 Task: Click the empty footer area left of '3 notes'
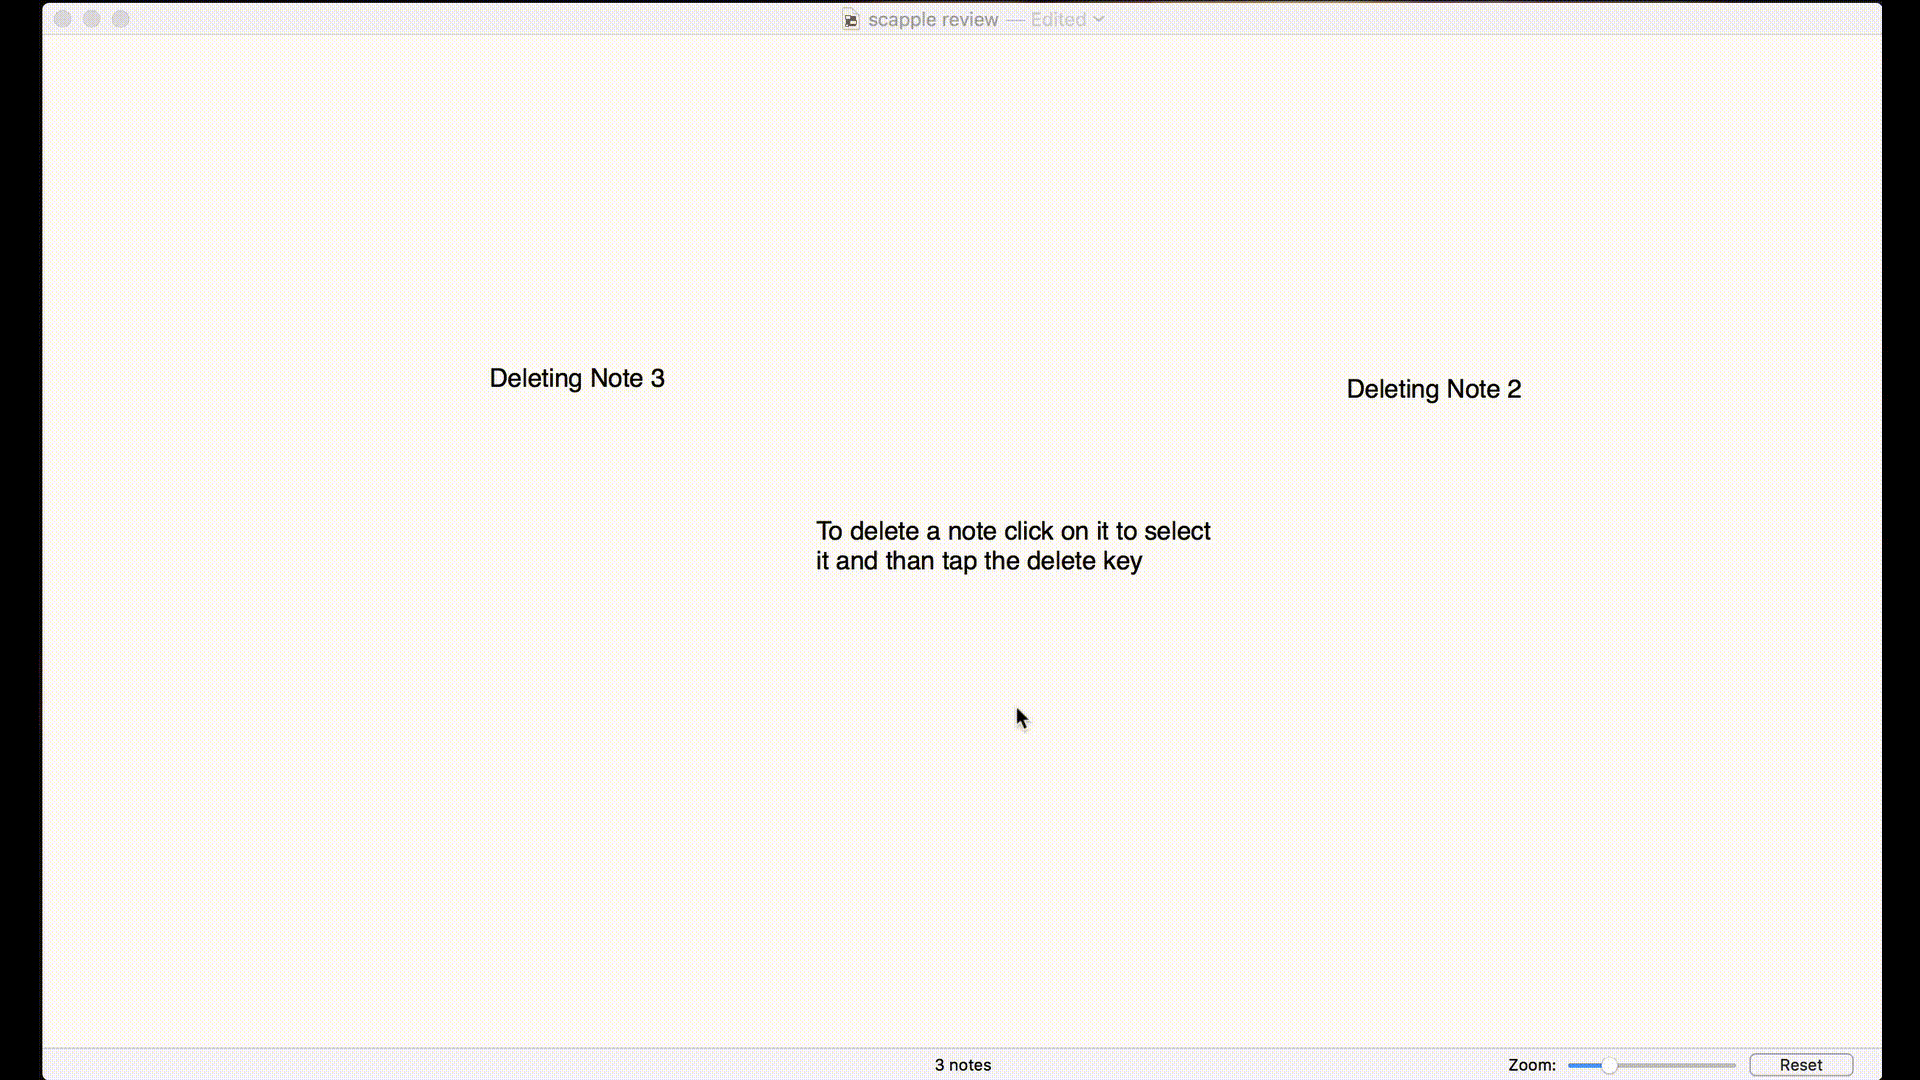(500, 1065)
